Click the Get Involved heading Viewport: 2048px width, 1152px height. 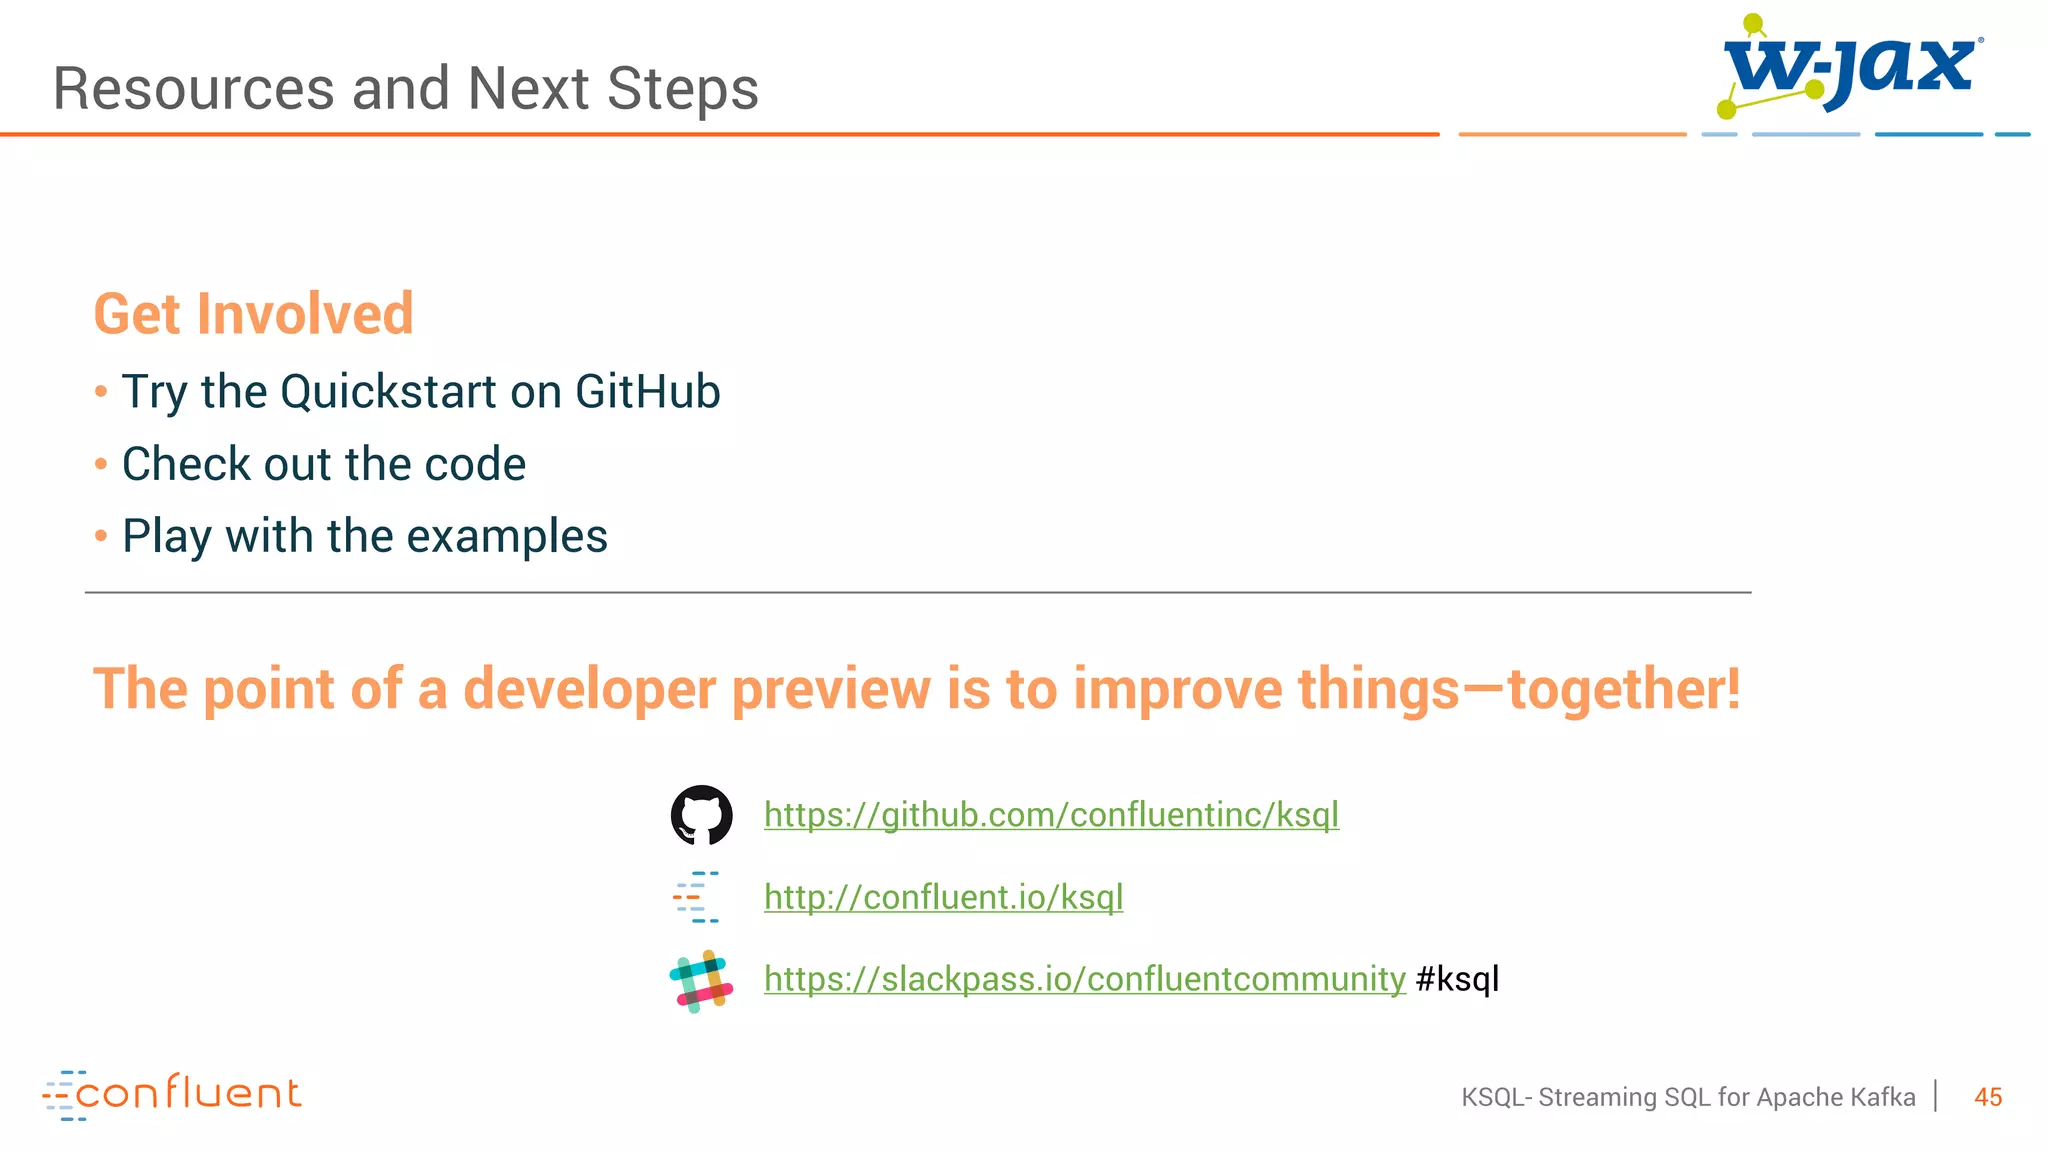pyautogui.click(x=253, y=314)
